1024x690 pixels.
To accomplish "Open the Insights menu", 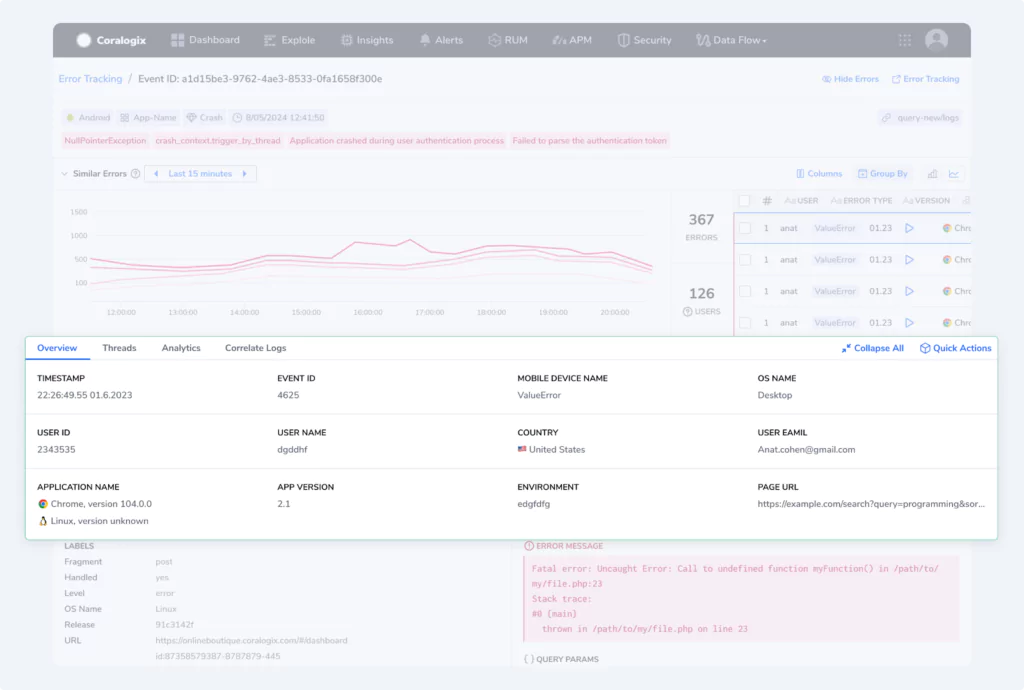I will coord(367,40).
